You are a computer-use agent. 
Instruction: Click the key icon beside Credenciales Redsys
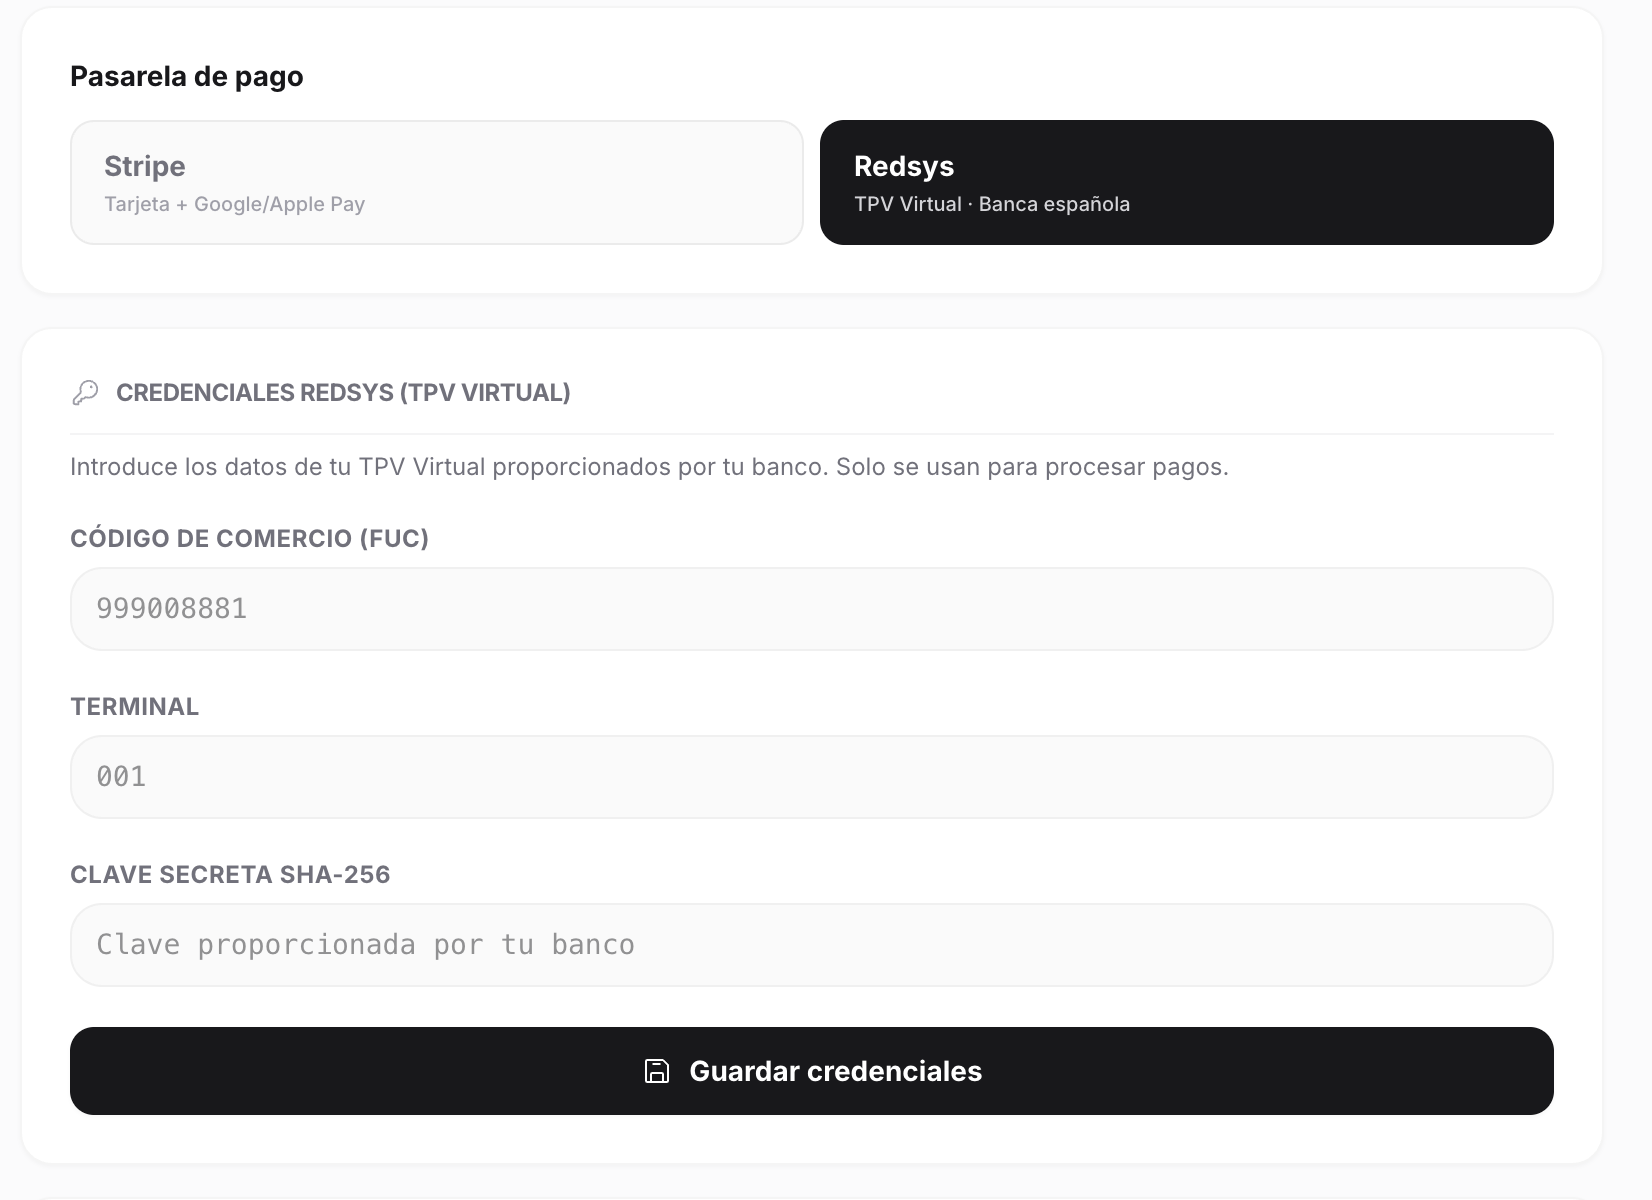pos(85,393)
